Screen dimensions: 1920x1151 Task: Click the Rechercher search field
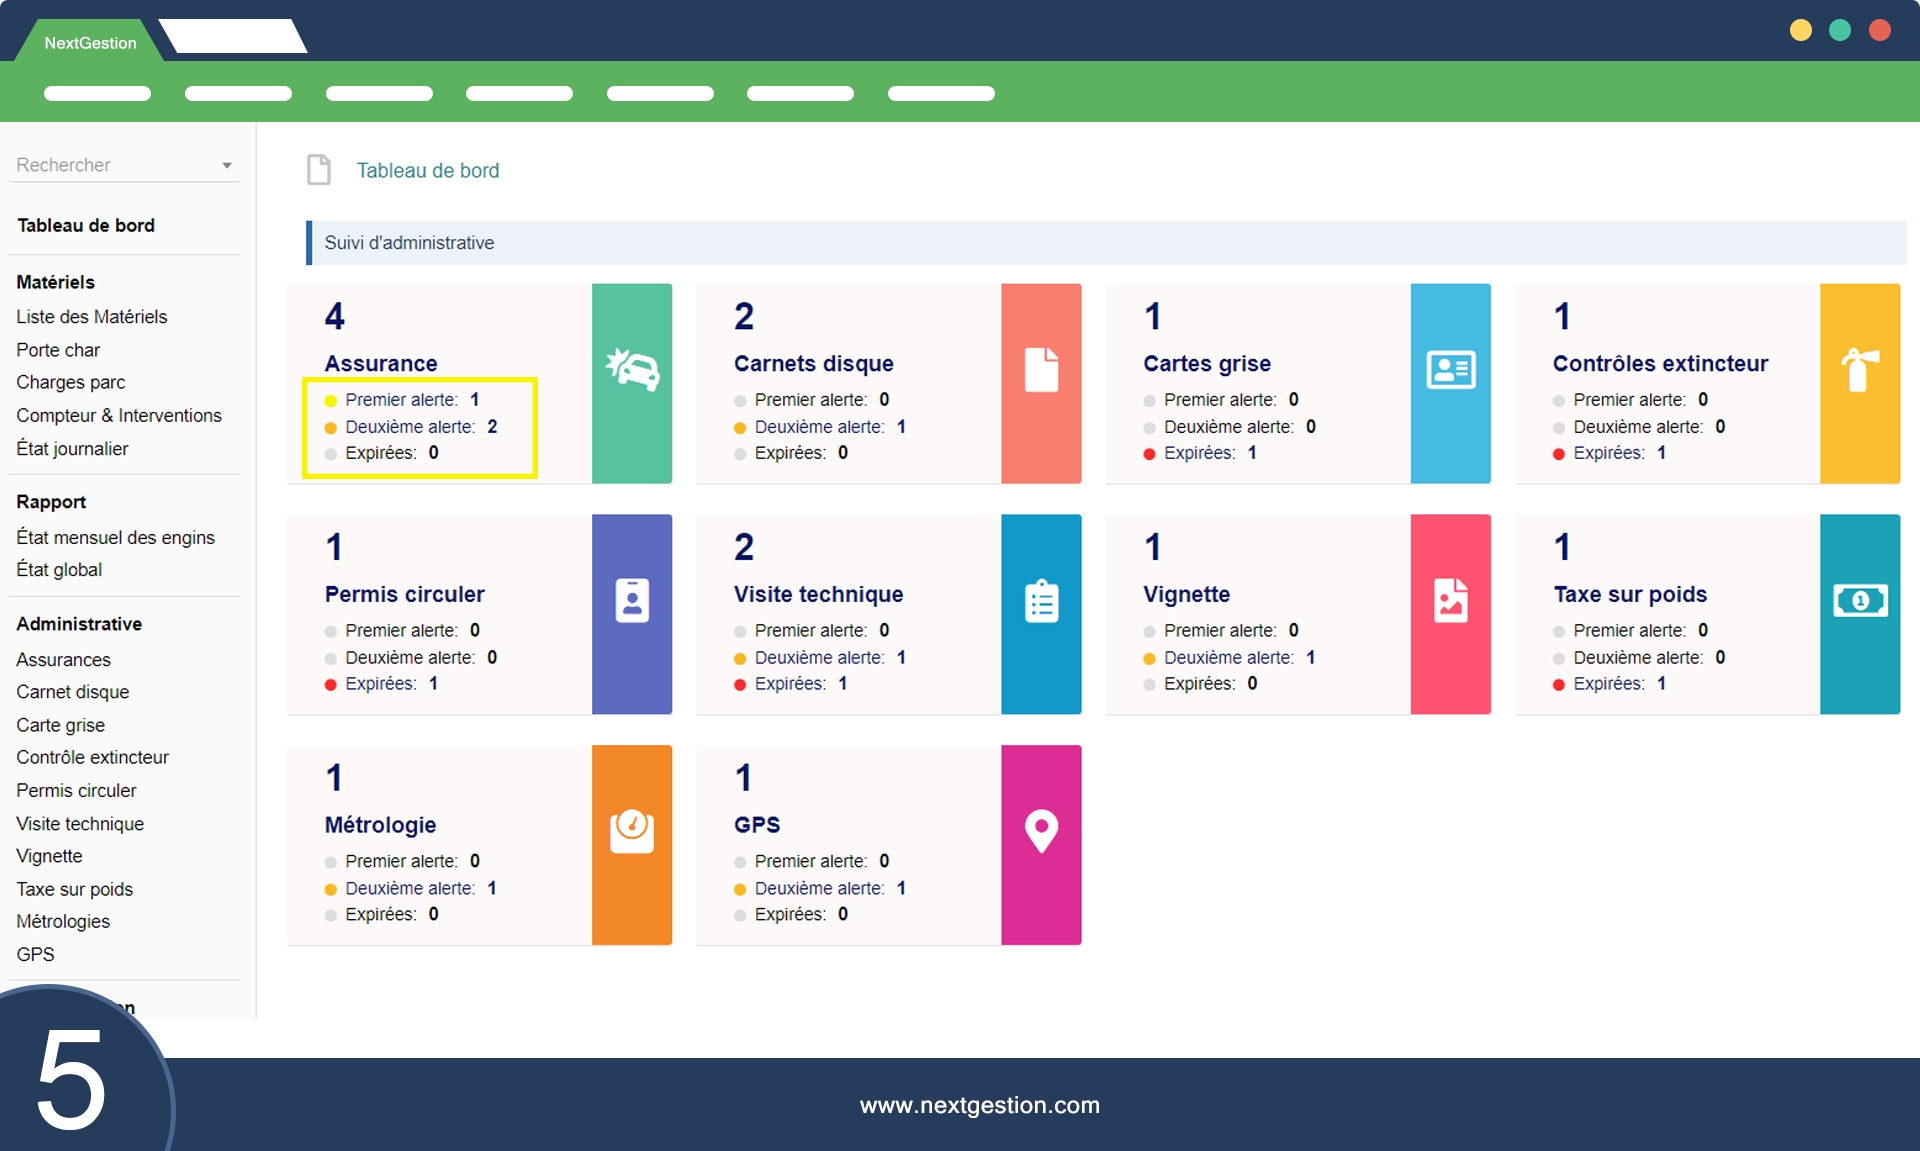point(110,165)
